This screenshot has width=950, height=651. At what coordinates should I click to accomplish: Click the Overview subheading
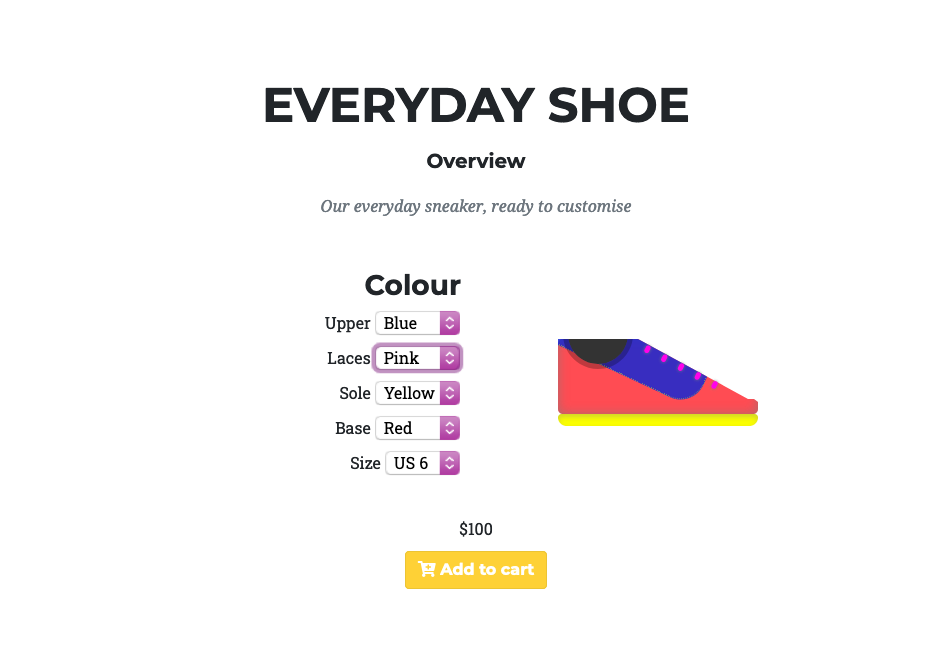476,161
